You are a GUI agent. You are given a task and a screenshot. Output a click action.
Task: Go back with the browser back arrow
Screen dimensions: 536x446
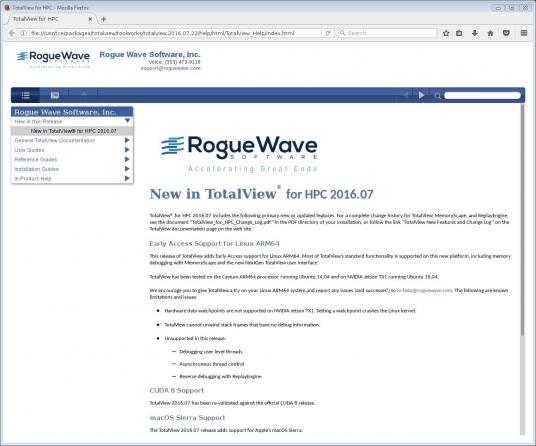(12, 33)
